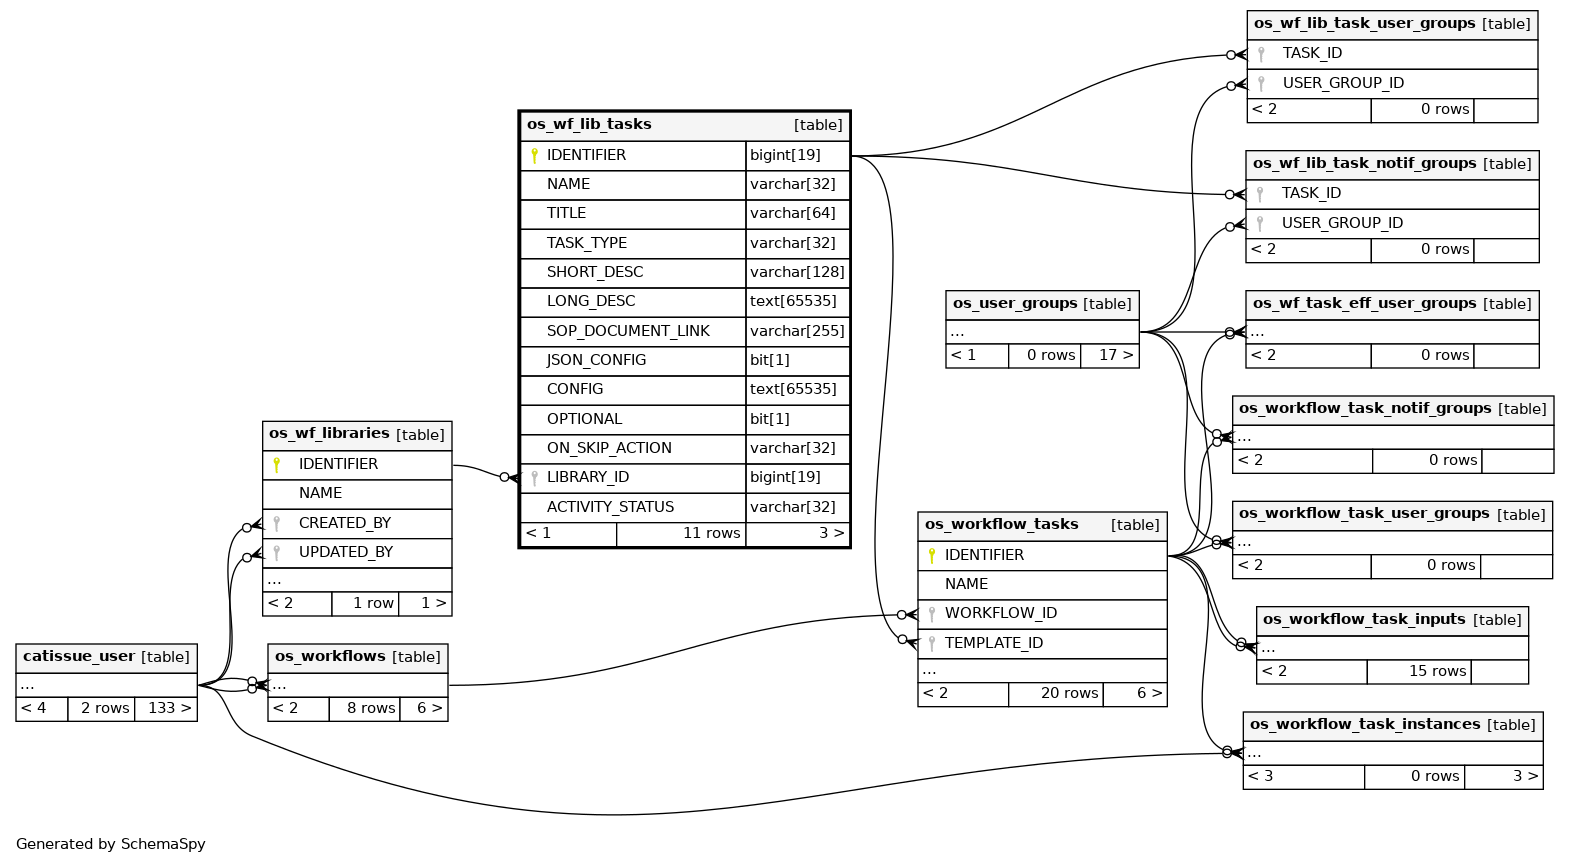Image resolution: width=1569 pixels, height=864 pixels.
Task: Expand the ellipsis row in os_workflow_task_instances
Action: point(1393,753)
